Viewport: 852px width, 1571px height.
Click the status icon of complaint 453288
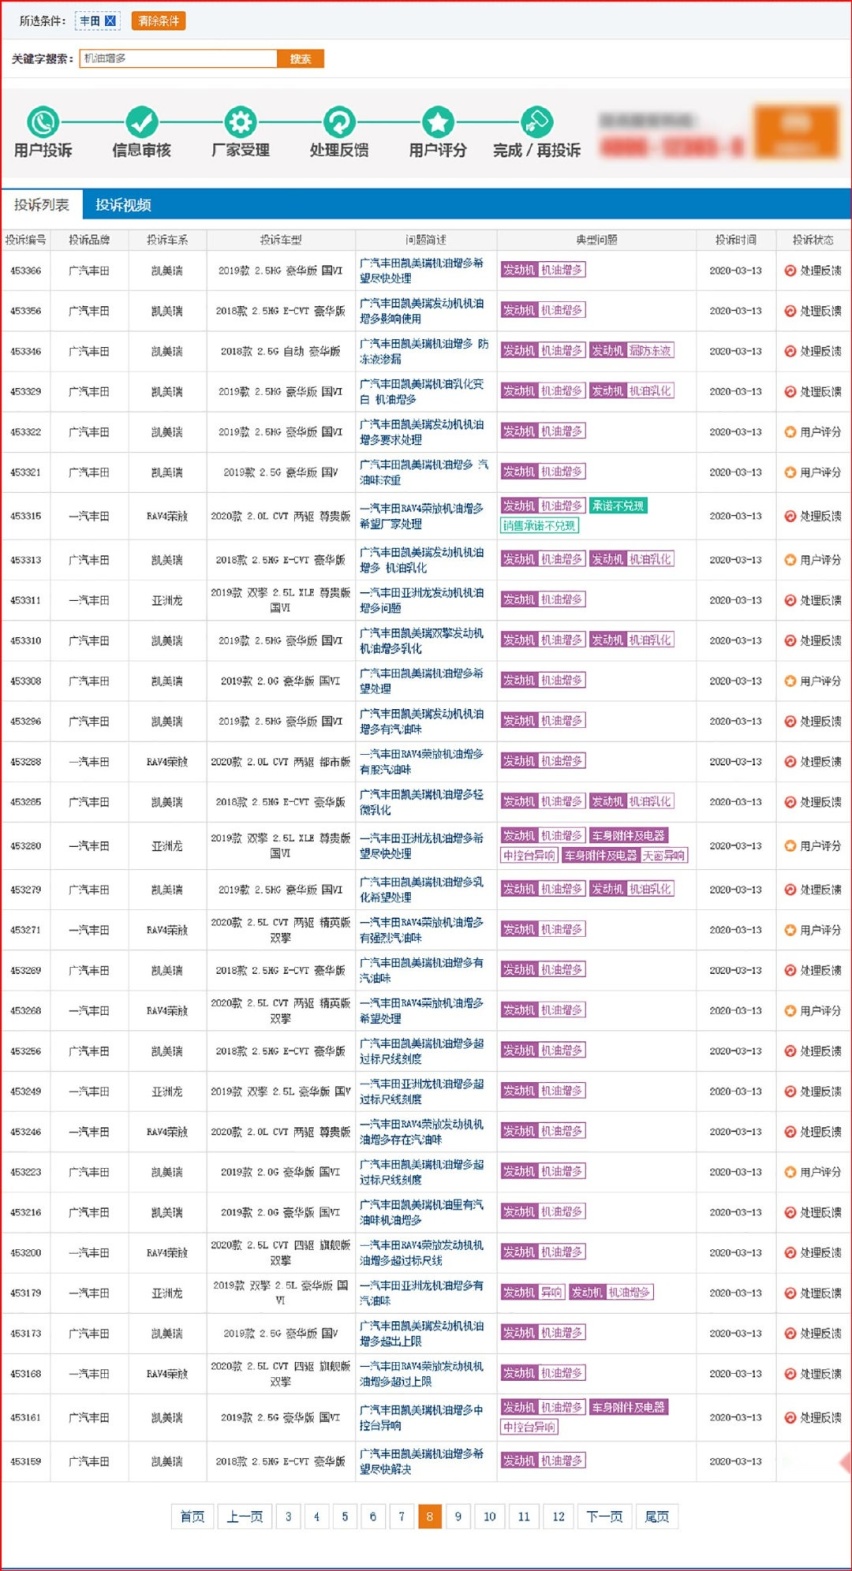[x=790, y=762]
